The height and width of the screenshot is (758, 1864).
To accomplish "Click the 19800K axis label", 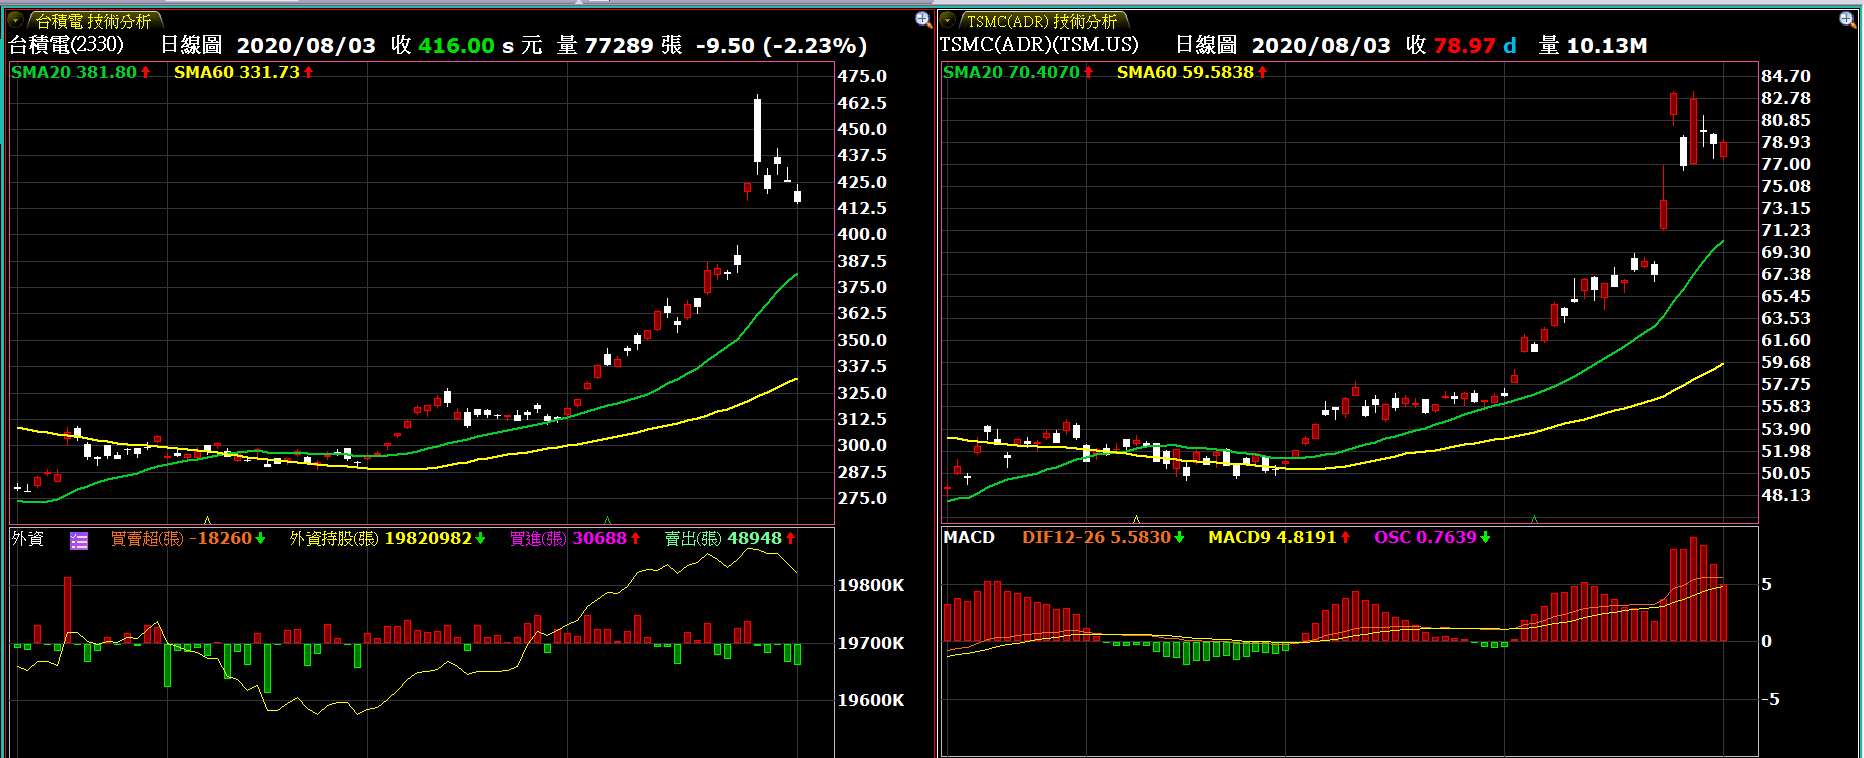I will tap(871, 585).
